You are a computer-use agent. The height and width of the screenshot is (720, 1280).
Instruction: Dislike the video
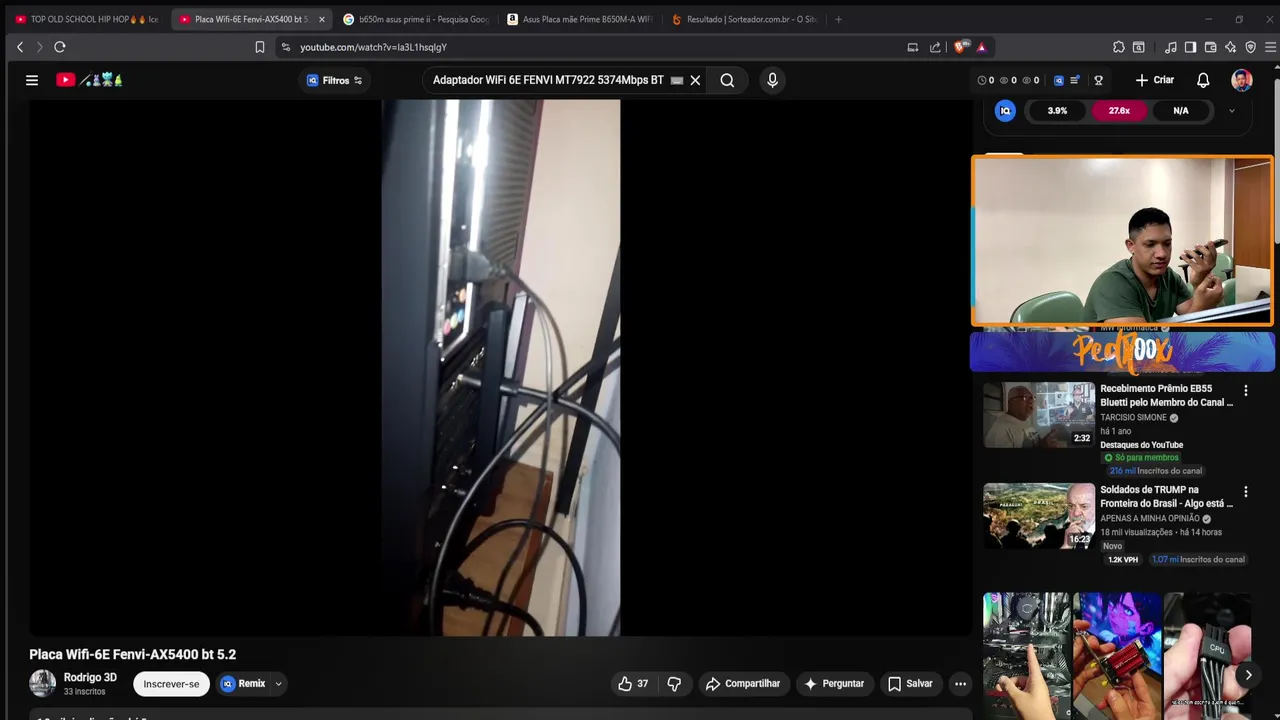click(674, 684)
